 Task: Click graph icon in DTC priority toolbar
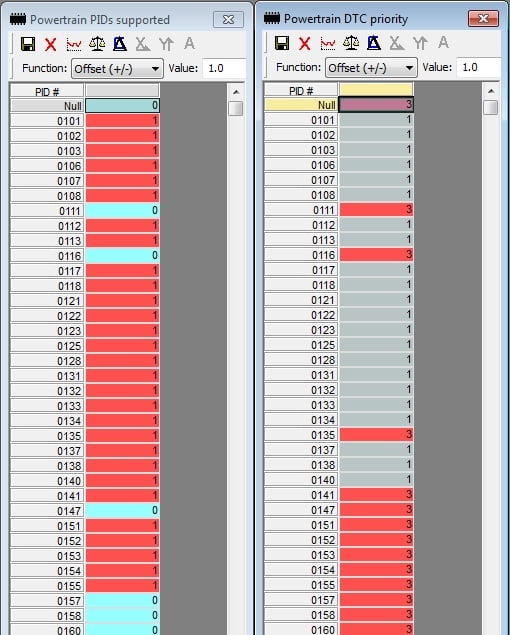click(328, 43)
